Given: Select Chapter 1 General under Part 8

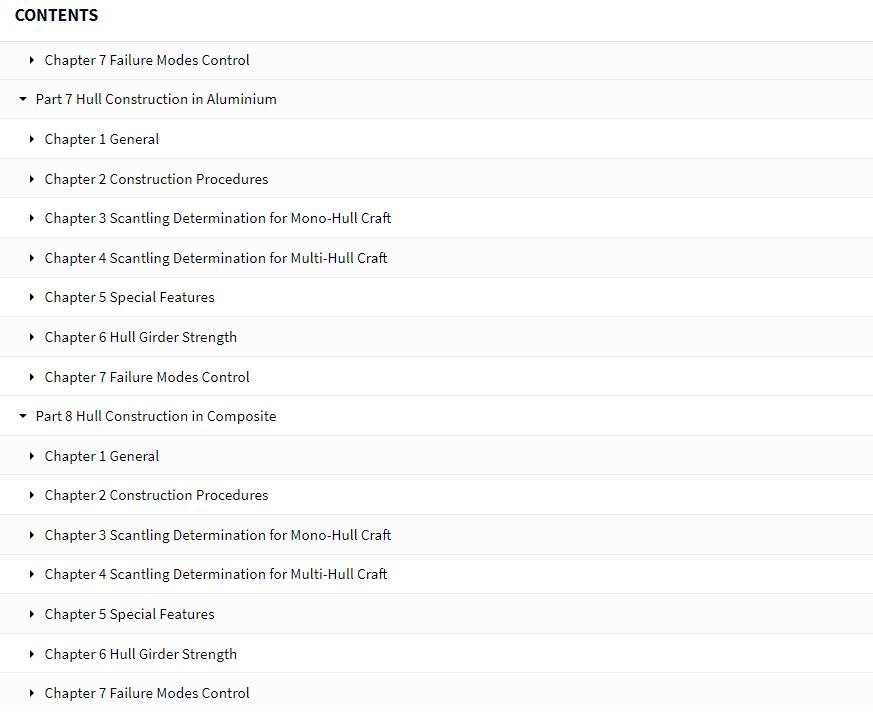Looking at the screenshot, I should pyautogui.click(x=102, y=456).
